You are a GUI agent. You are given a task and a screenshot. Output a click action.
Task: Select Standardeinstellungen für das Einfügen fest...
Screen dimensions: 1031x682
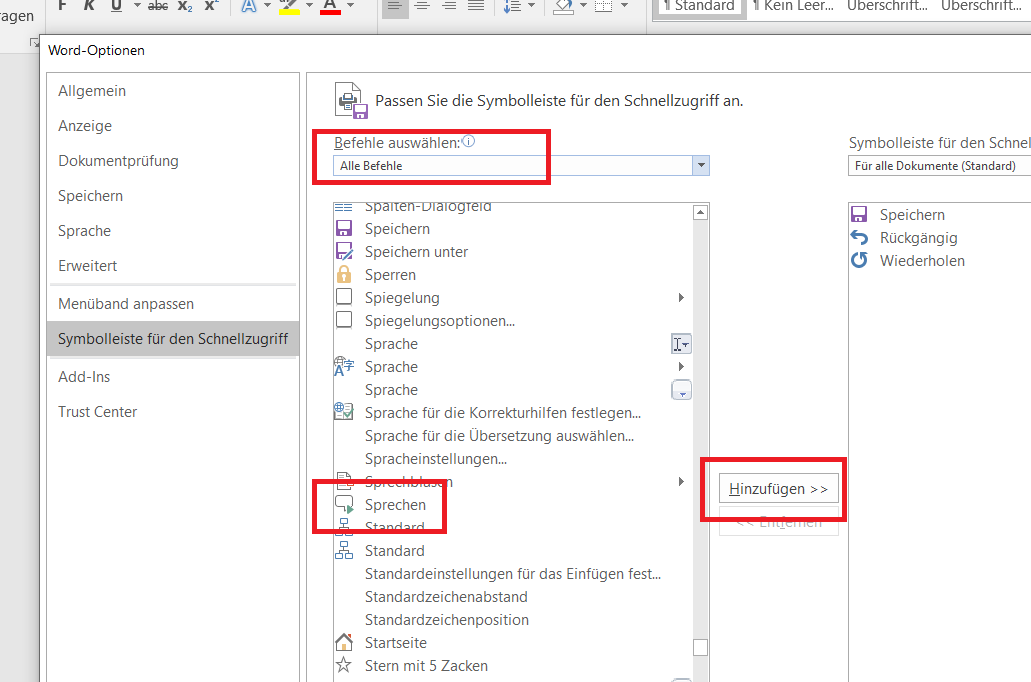click(x=514, y=573)
